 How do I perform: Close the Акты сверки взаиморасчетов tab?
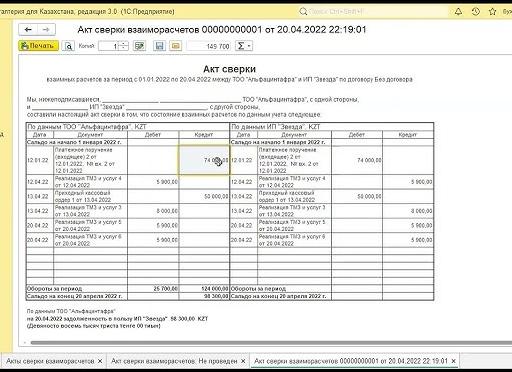[100, 361]
